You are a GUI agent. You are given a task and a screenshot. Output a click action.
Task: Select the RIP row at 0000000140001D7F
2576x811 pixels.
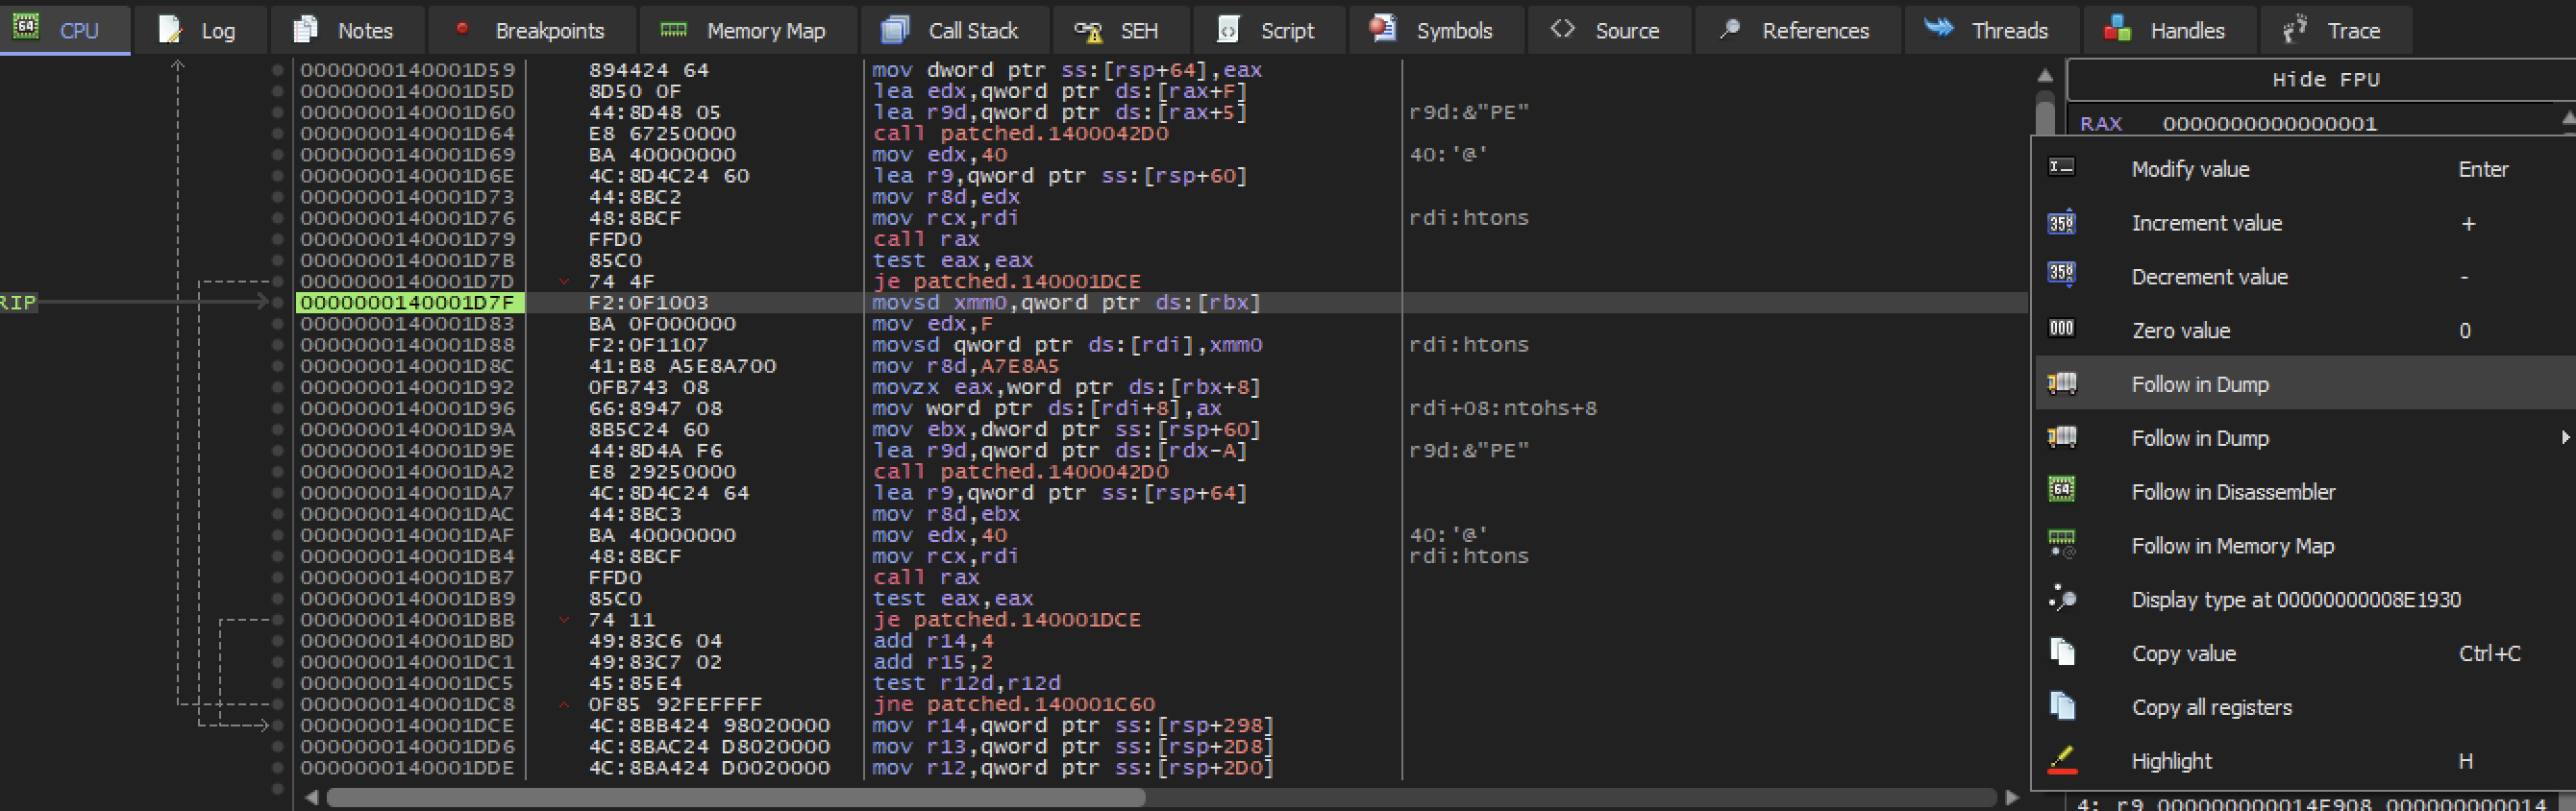(1160, 303)
